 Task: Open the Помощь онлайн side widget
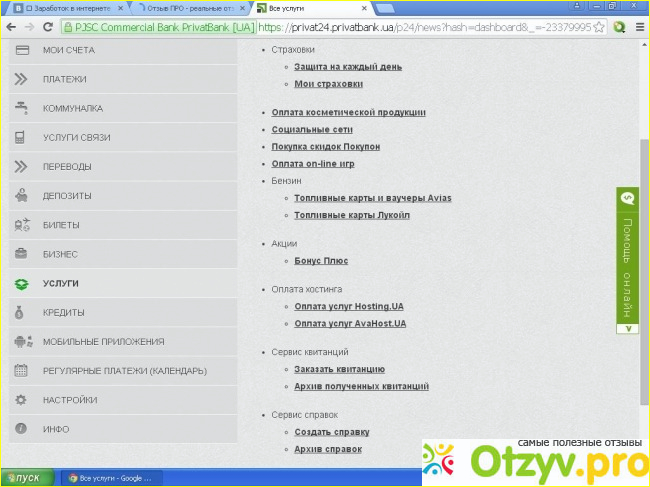627,262
